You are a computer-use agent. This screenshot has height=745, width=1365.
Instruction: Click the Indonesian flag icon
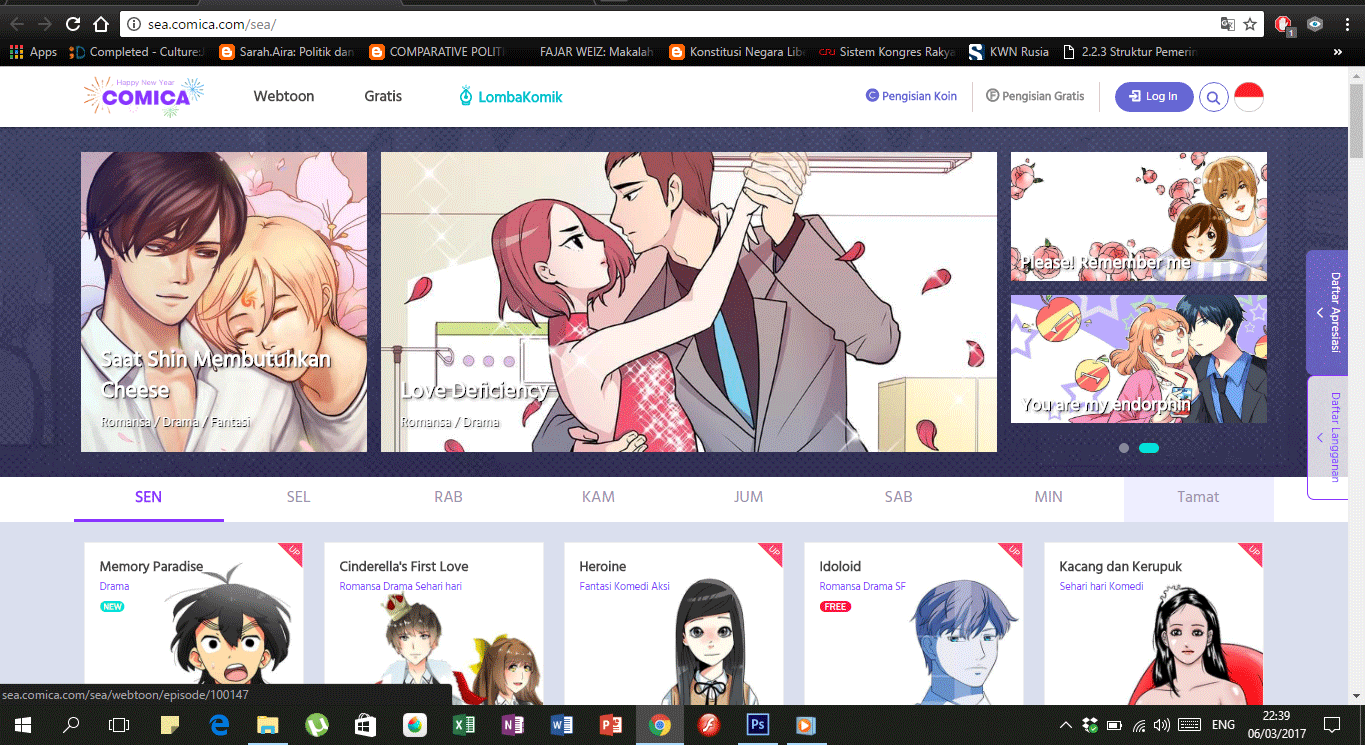(x=1248, y=96)
